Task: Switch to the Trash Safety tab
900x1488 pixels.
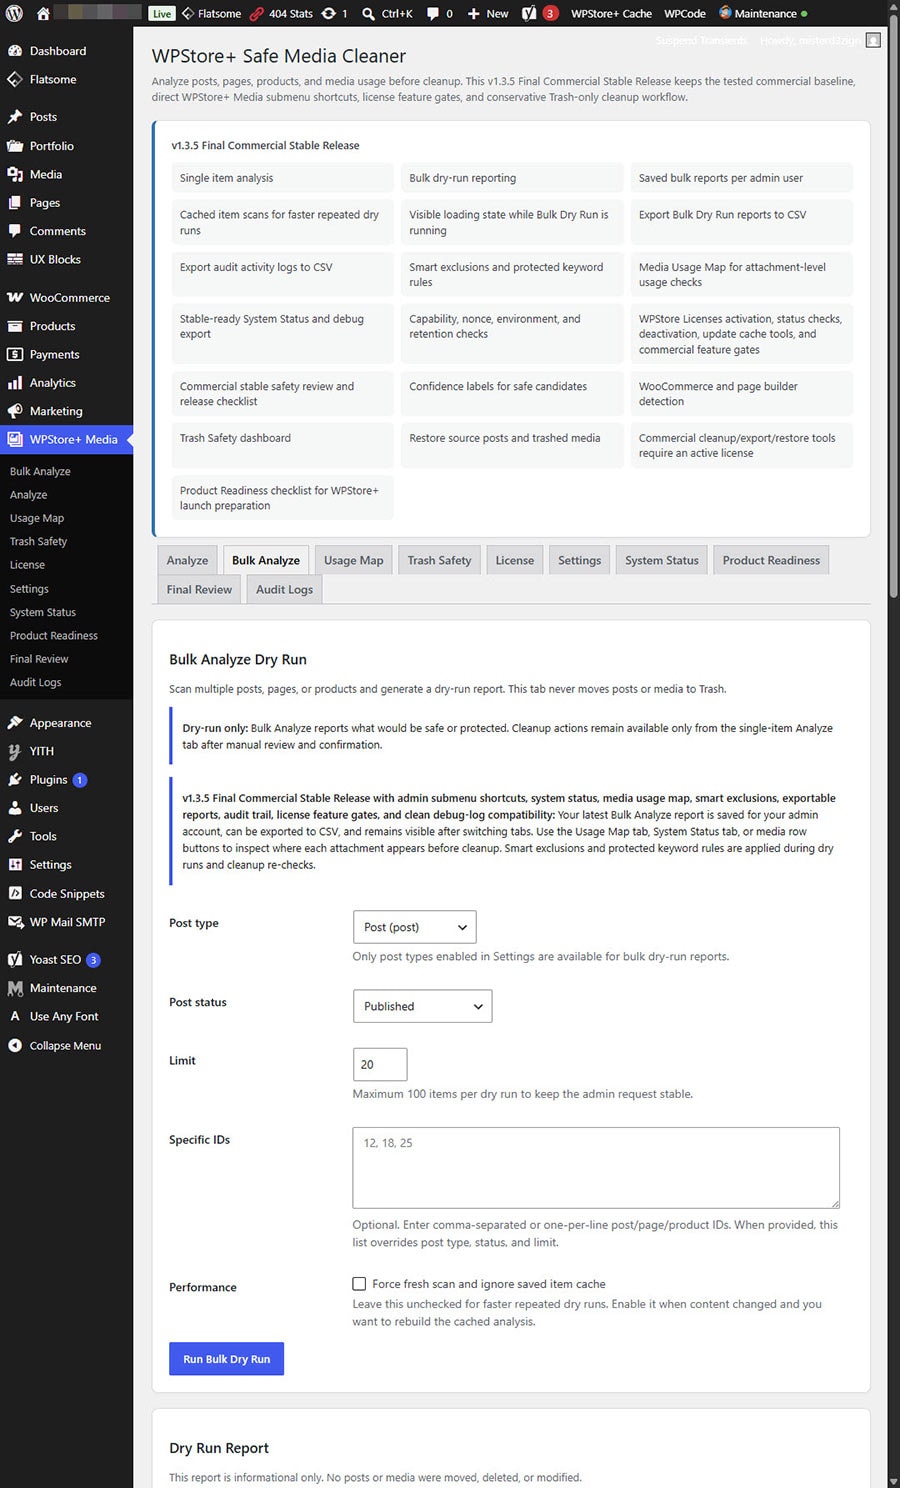Action: (439, 560)
